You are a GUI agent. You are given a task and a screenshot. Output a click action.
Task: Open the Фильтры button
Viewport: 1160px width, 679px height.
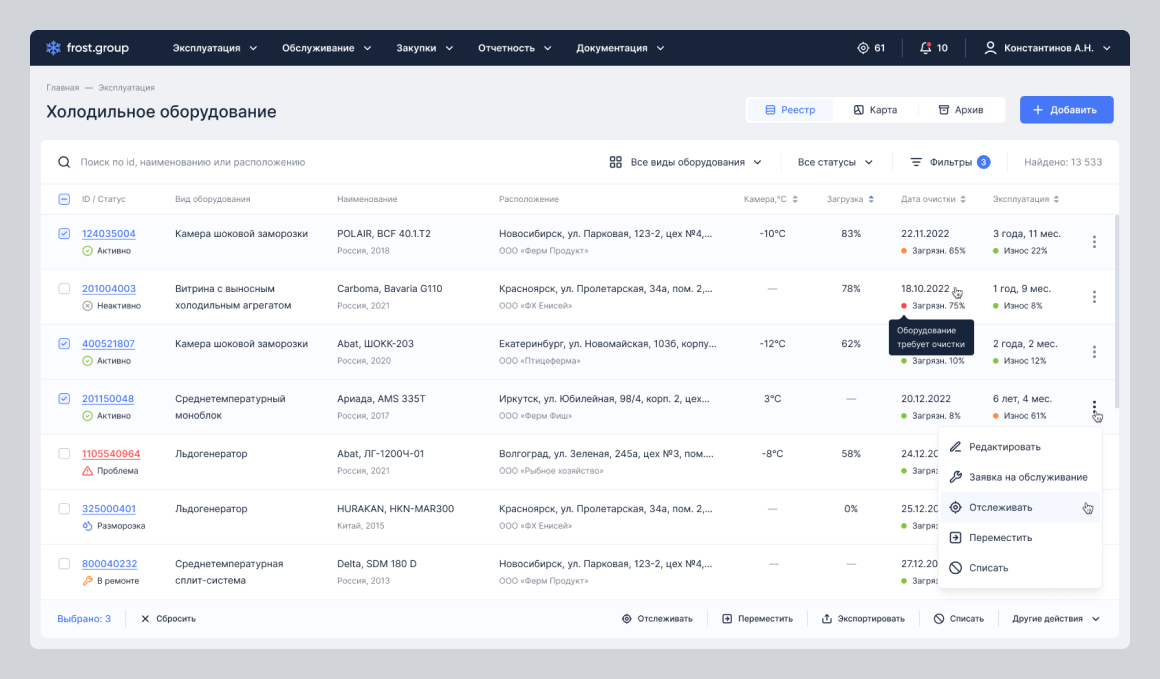[x=950, y=162]
